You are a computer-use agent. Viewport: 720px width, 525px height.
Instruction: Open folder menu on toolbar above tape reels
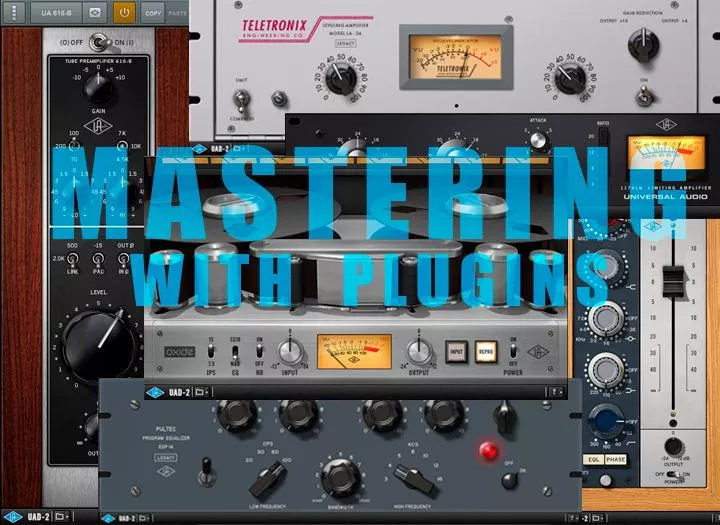coord(238,149)
